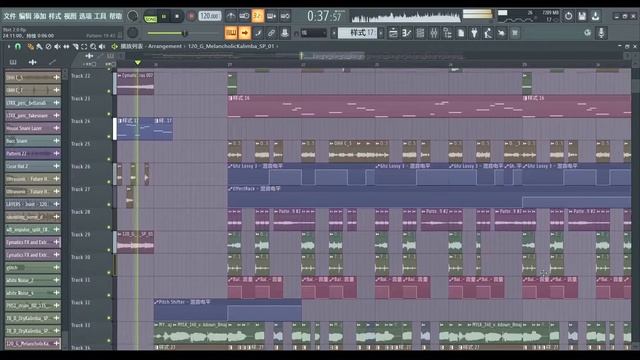The height and width of the screenshot is (360, 640).
Task: Click the Pitch Shifter automation clip
Action: point(228,309)
